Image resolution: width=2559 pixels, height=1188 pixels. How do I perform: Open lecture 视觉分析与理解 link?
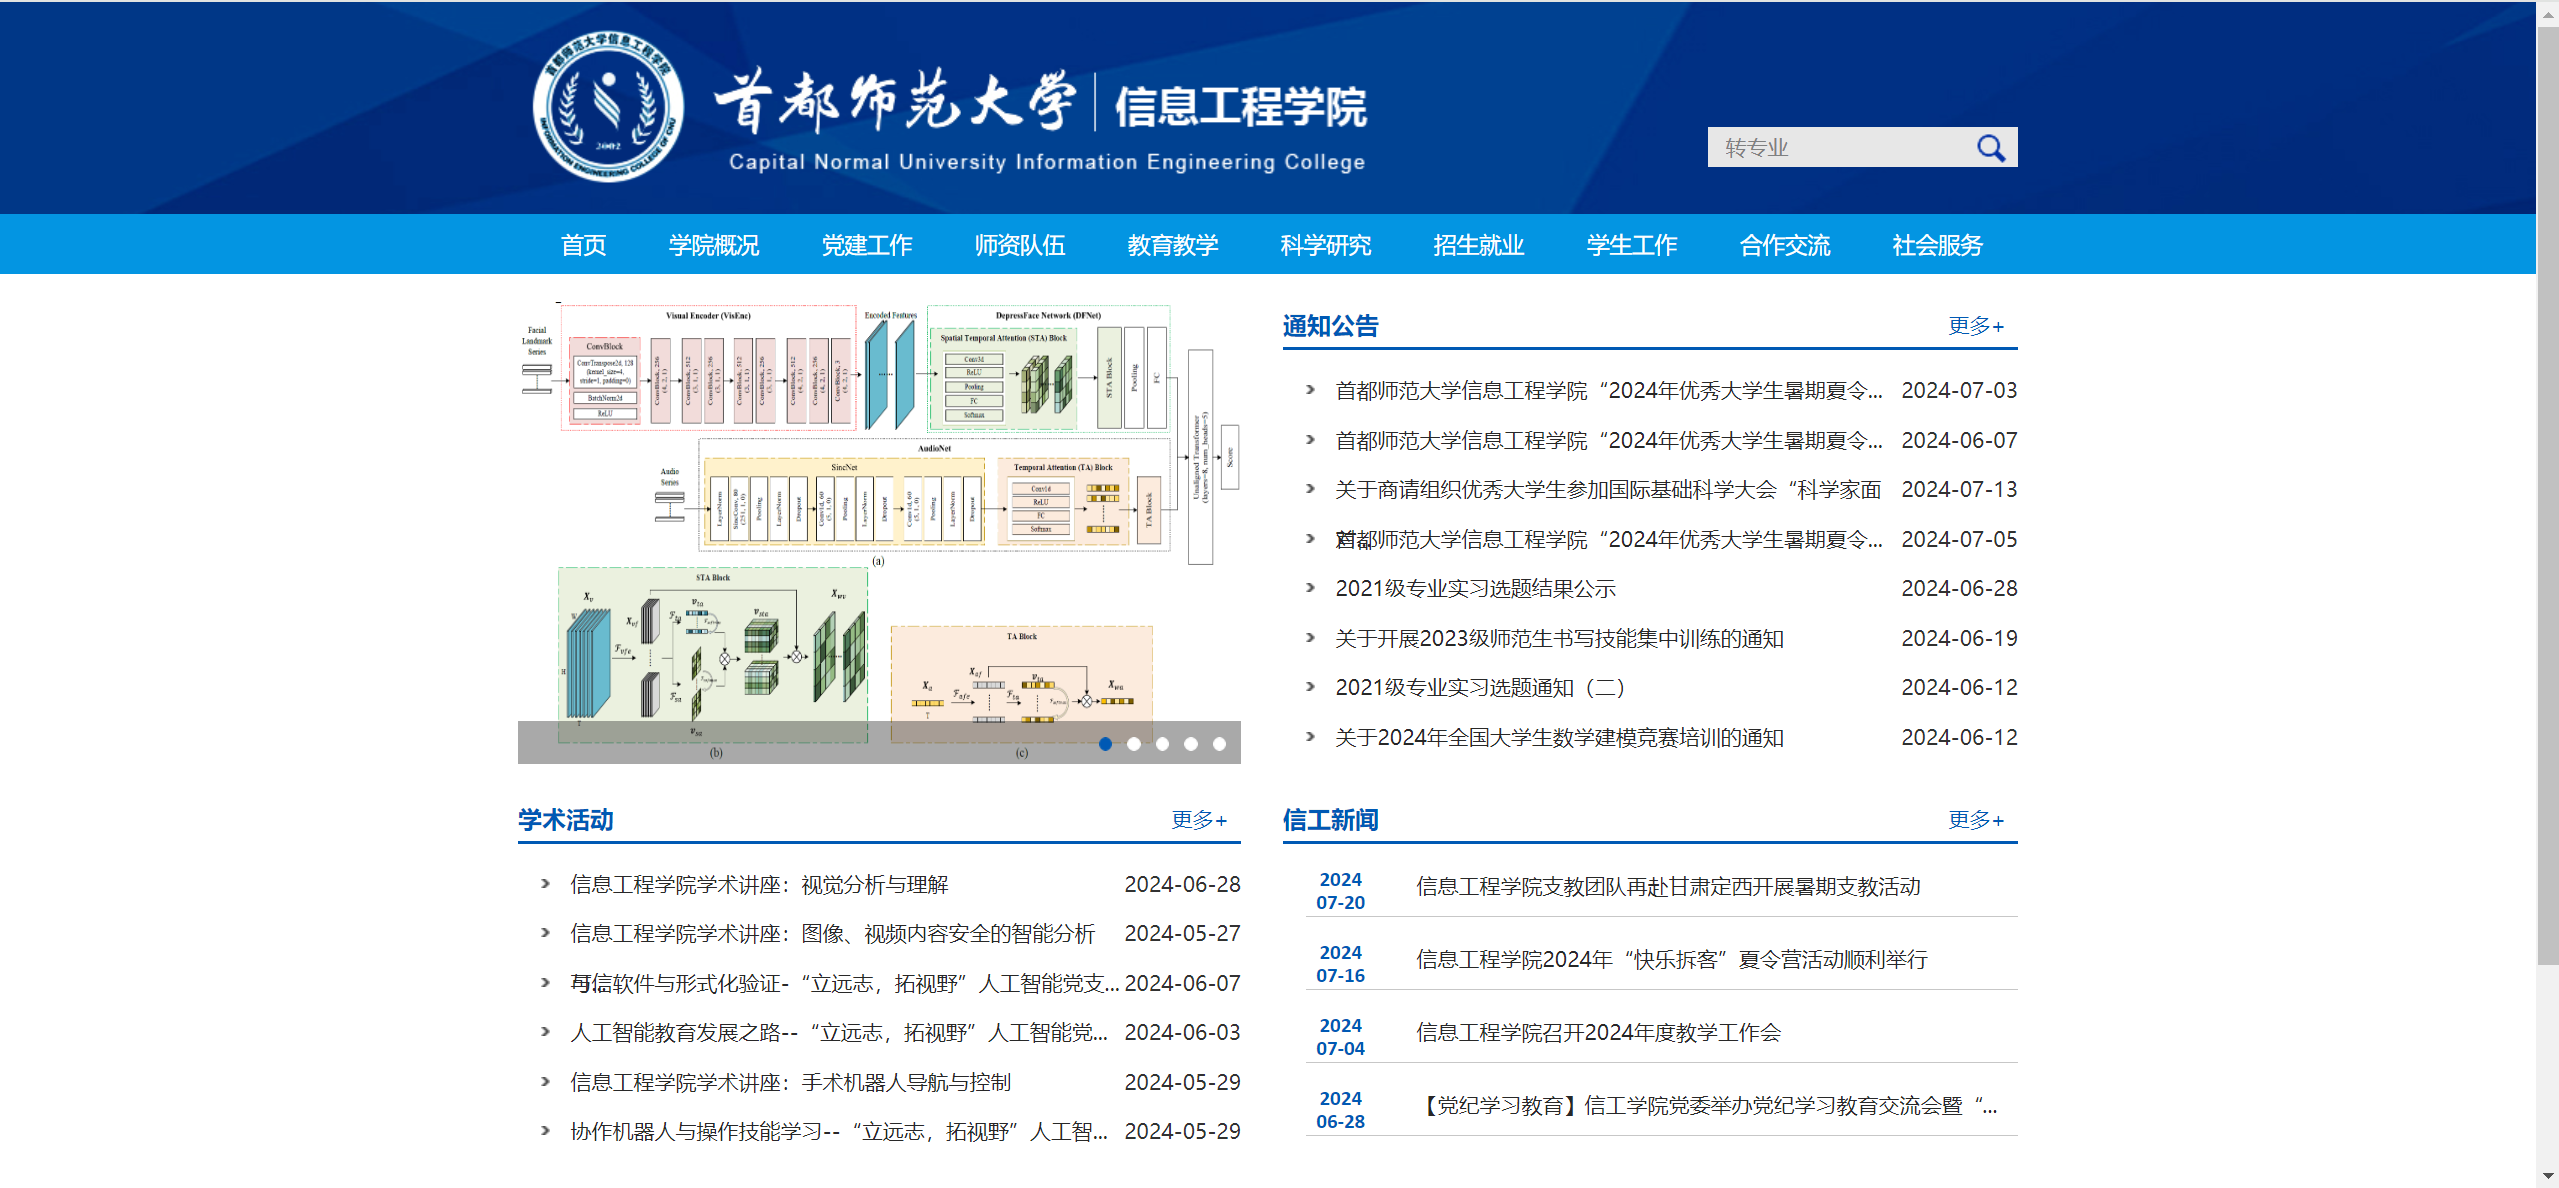(758, 885)
